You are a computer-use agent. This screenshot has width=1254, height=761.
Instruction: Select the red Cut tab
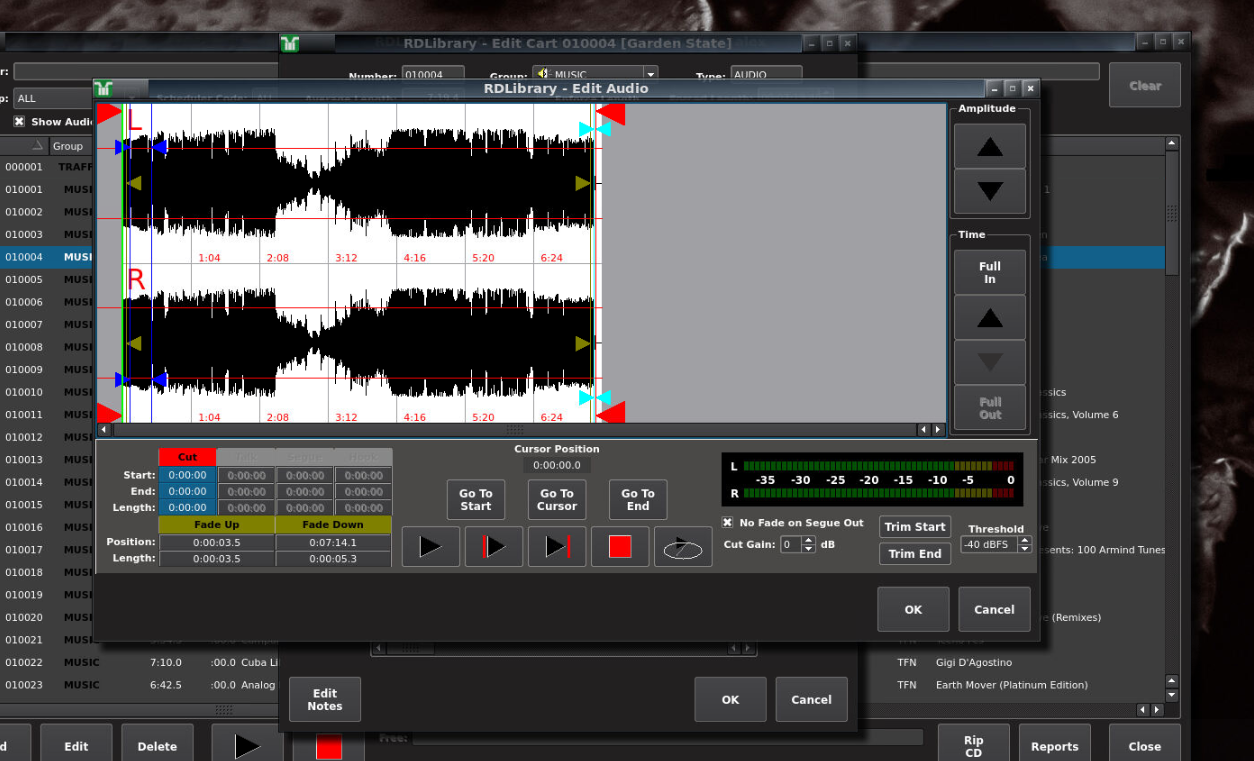pyautogui.click(x=187, y=457)
